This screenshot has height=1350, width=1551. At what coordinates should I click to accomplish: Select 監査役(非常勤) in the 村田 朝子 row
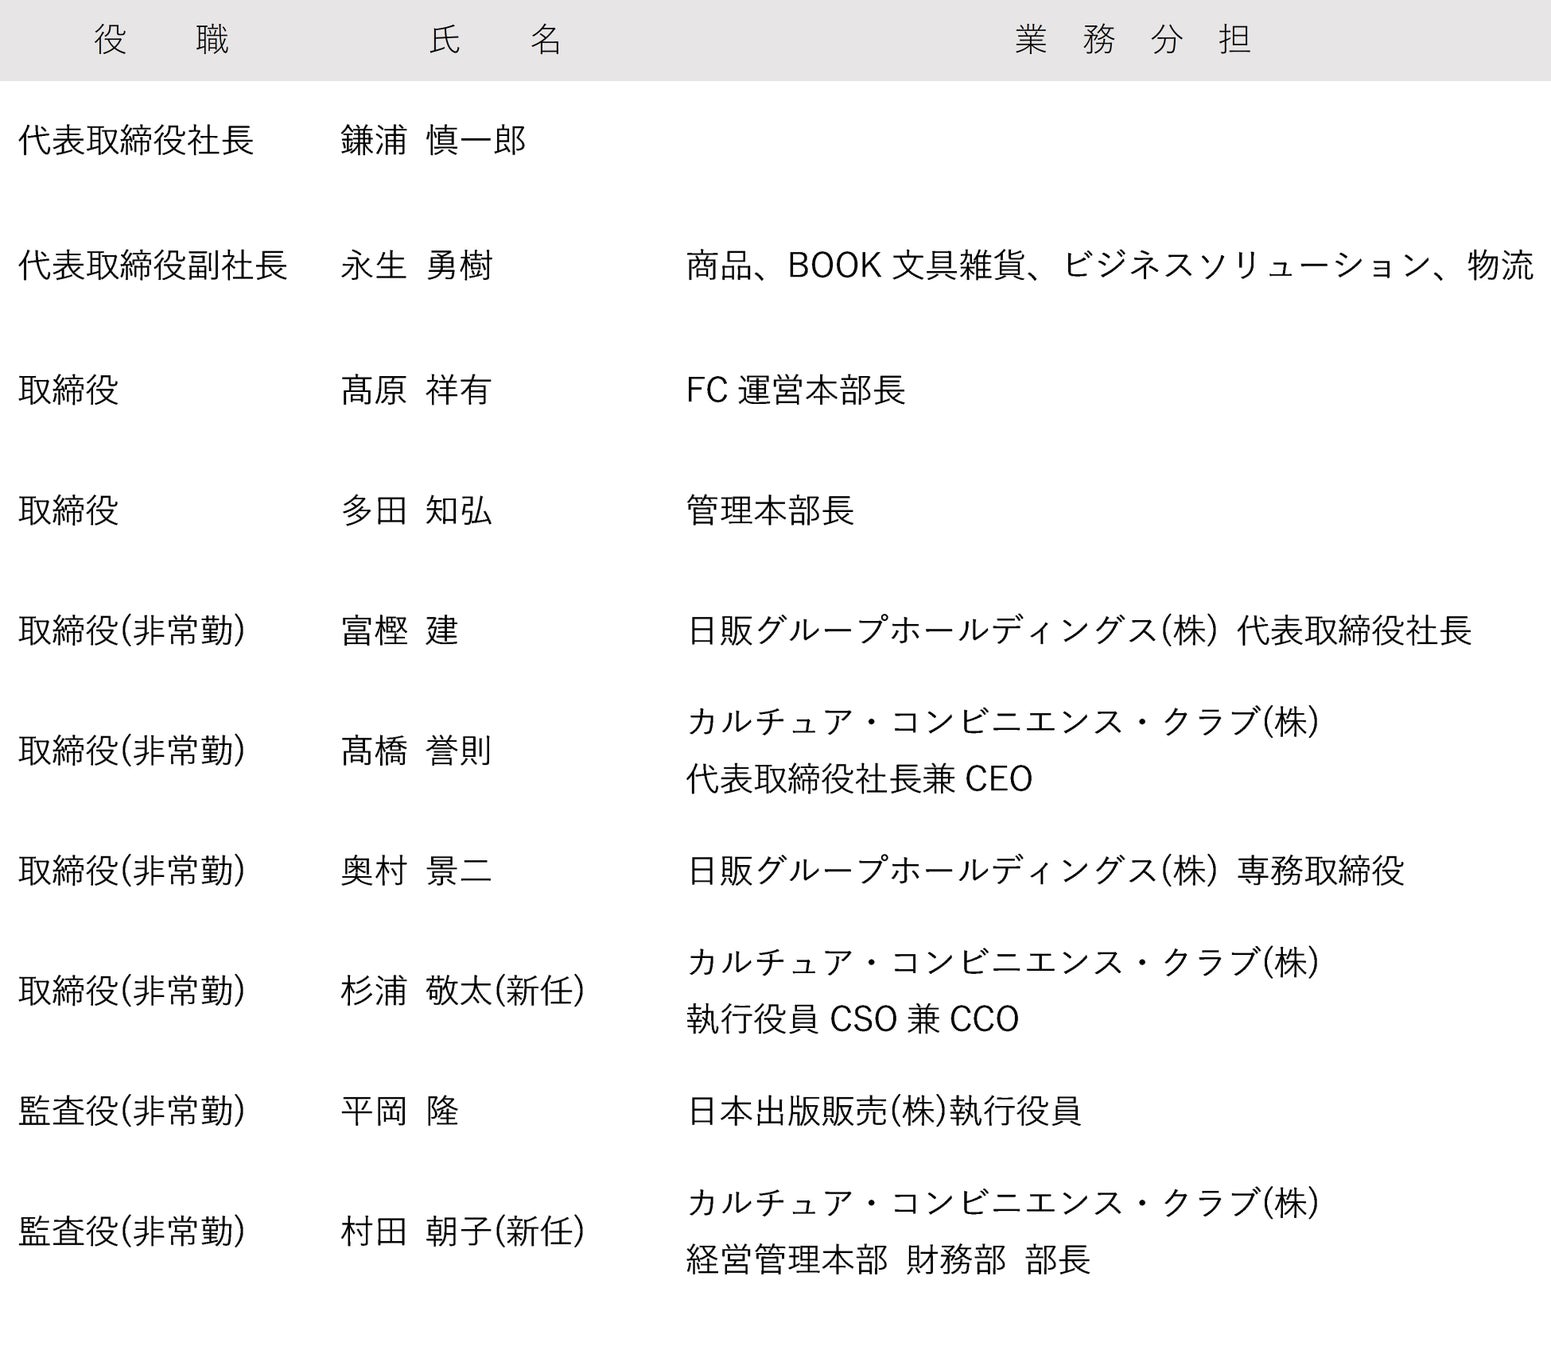tap(132, 1231)
